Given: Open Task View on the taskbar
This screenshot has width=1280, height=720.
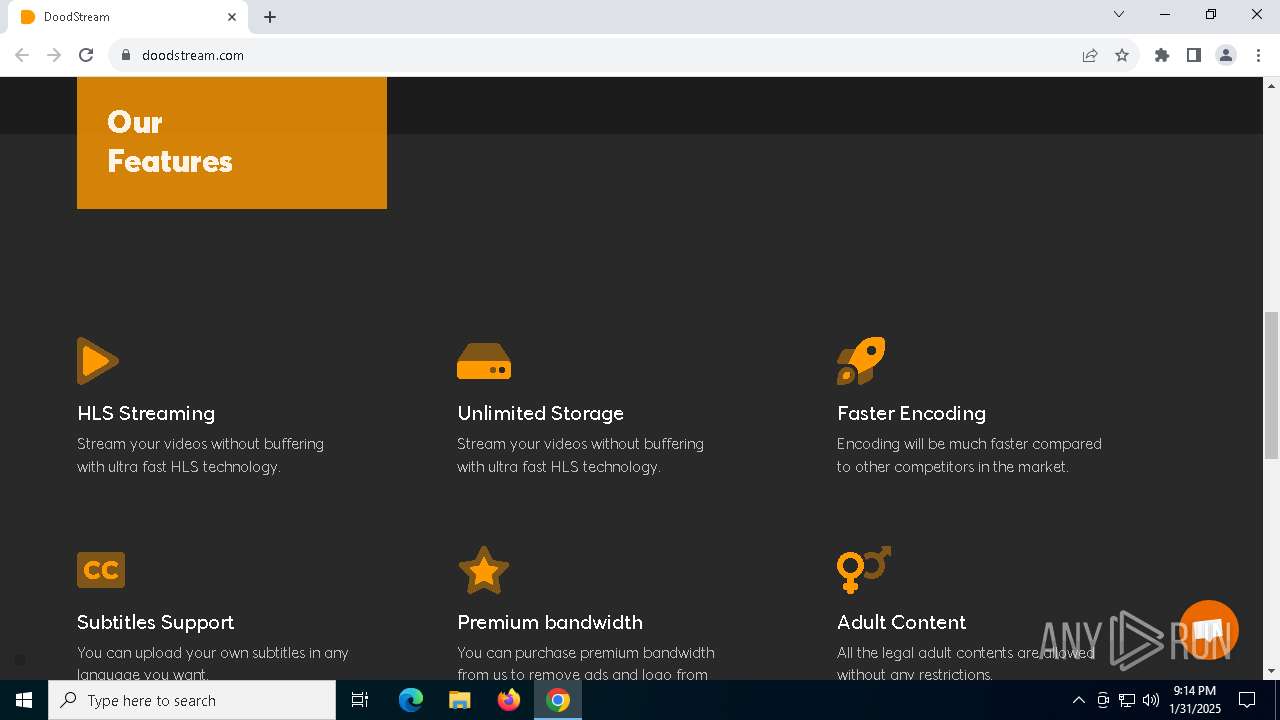Looking at the screenshot, I should (360, 700).
